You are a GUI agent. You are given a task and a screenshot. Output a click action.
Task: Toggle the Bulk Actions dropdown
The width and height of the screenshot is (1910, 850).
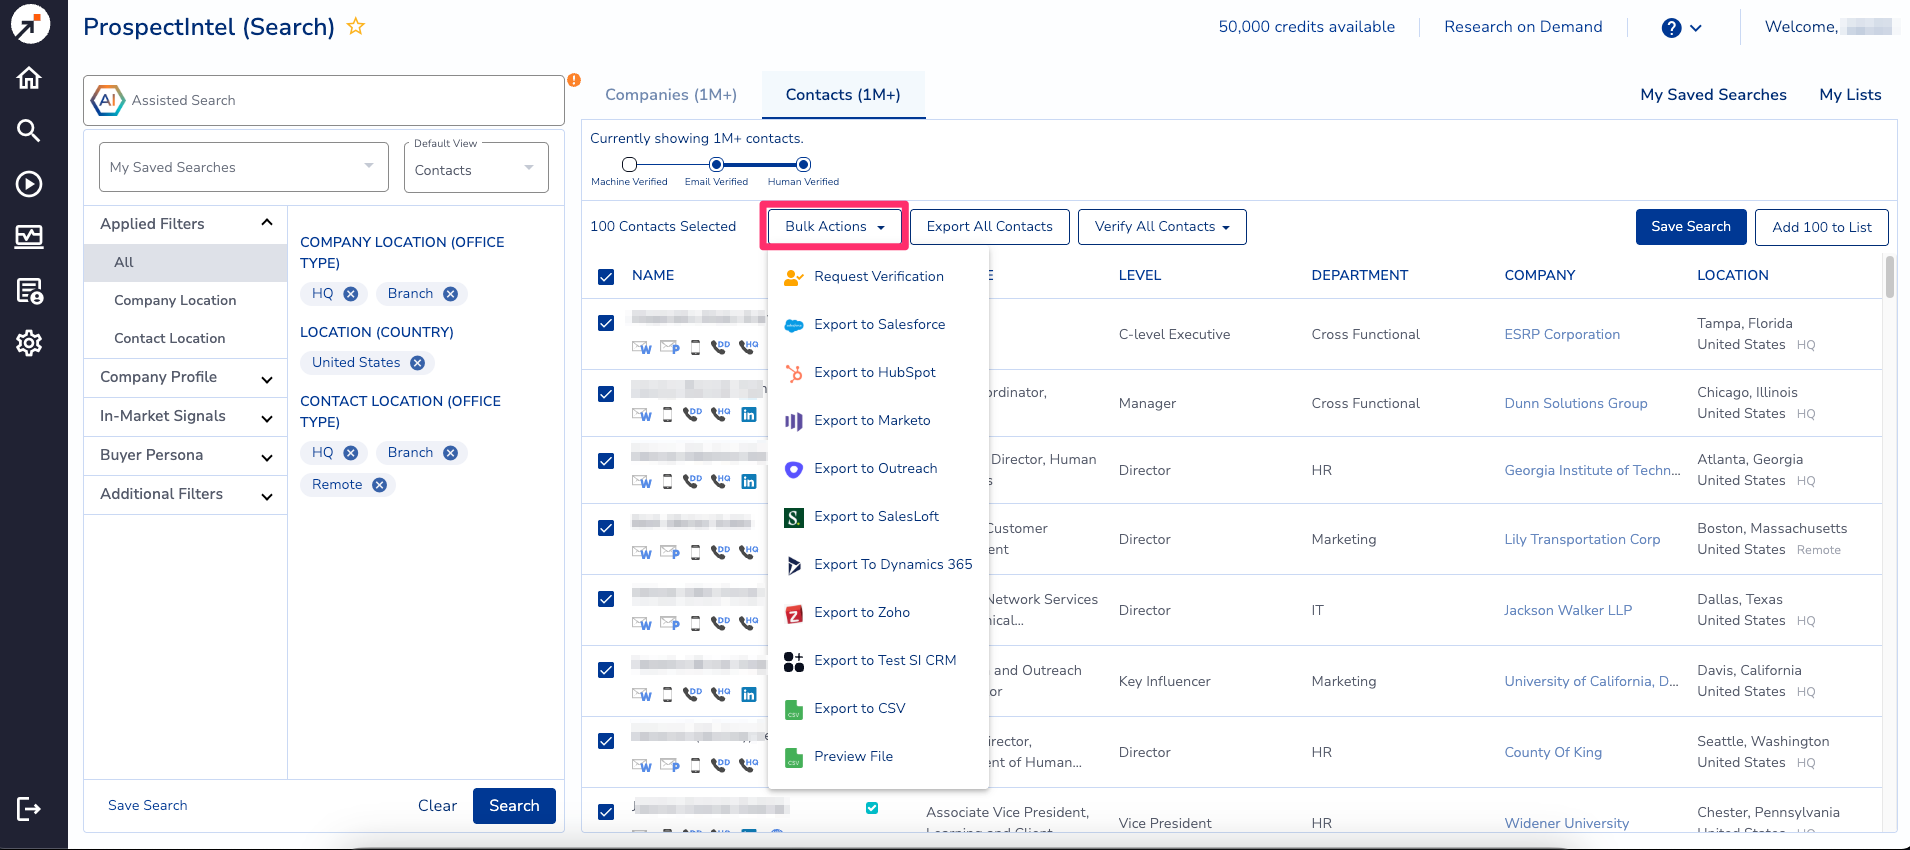(x=835, y=227)
